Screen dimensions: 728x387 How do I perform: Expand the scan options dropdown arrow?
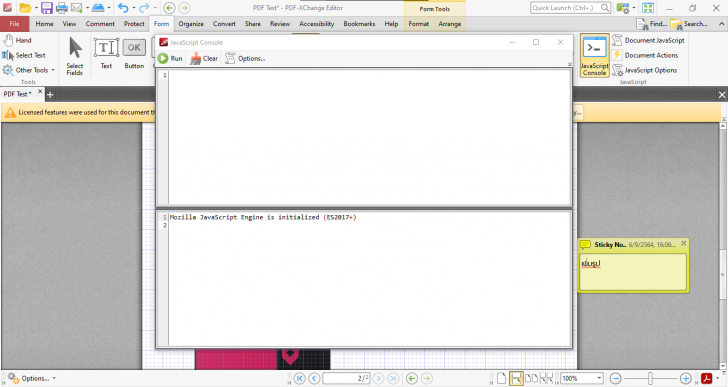pyautogui.click(x=109, y=8)
